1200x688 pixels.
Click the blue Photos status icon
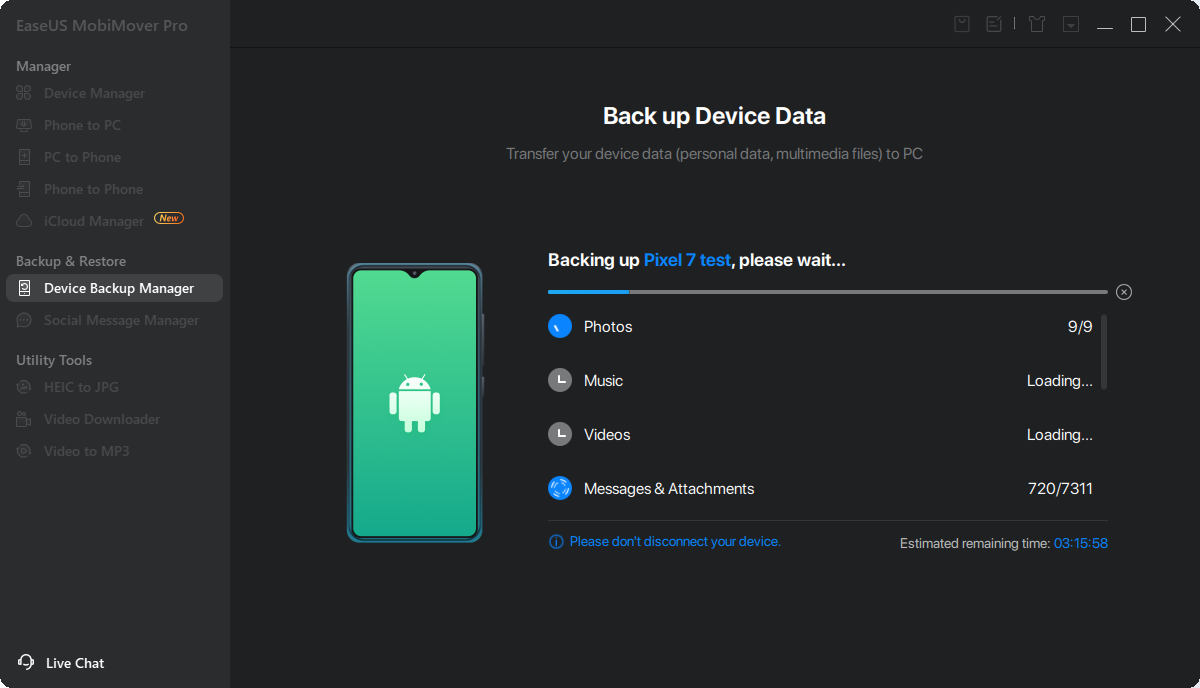click(x=560, y=326)
